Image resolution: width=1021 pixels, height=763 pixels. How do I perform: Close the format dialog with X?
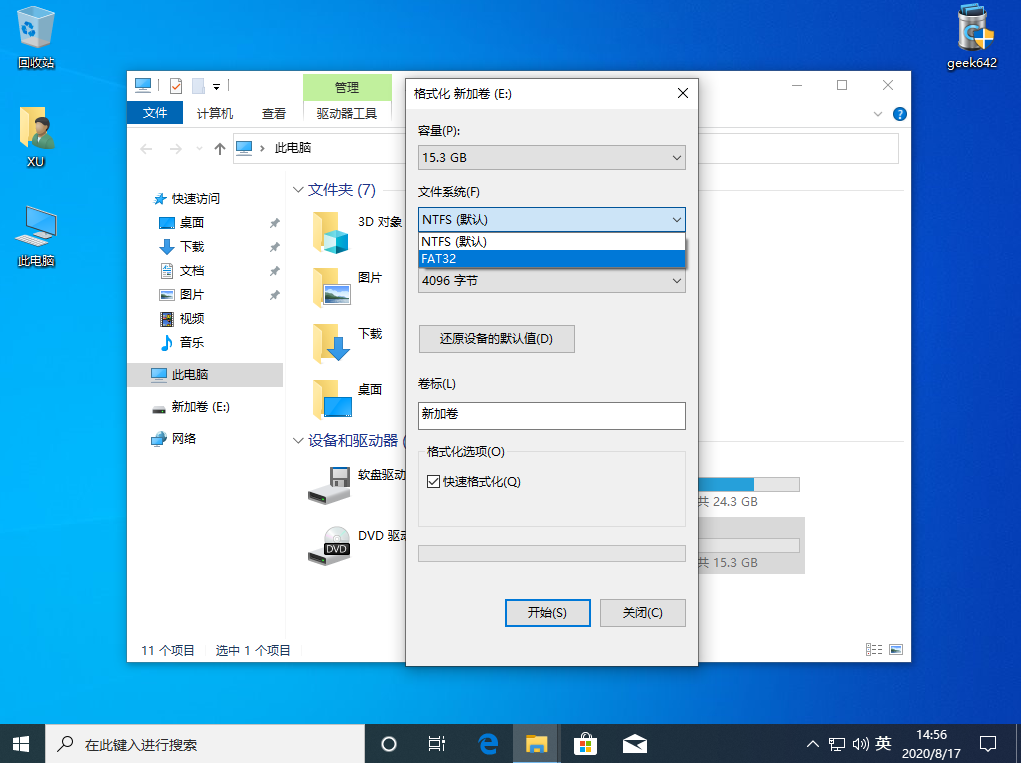tap(682, 93)
